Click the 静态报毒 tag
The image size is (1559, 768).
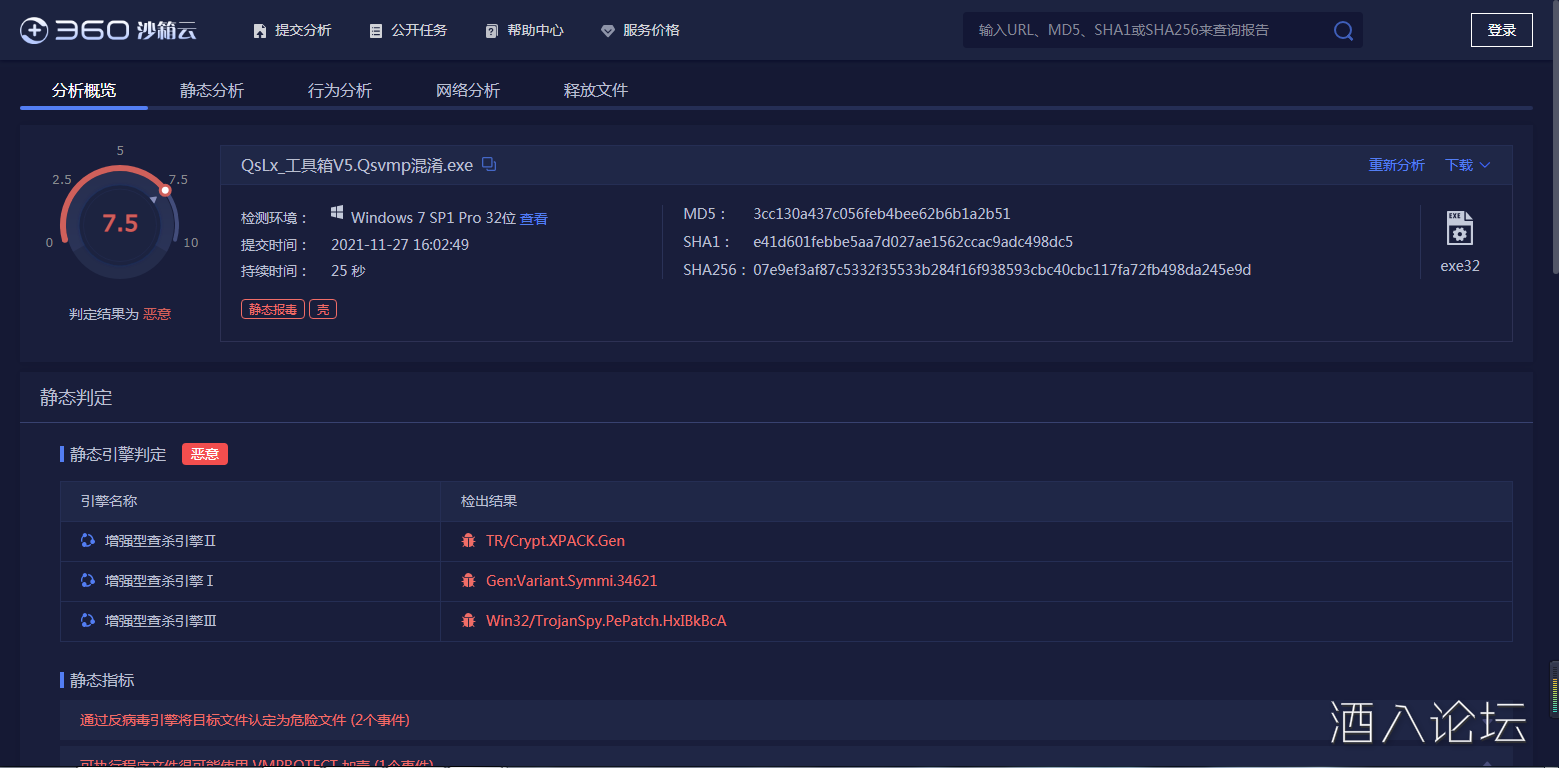click(273, 310)
